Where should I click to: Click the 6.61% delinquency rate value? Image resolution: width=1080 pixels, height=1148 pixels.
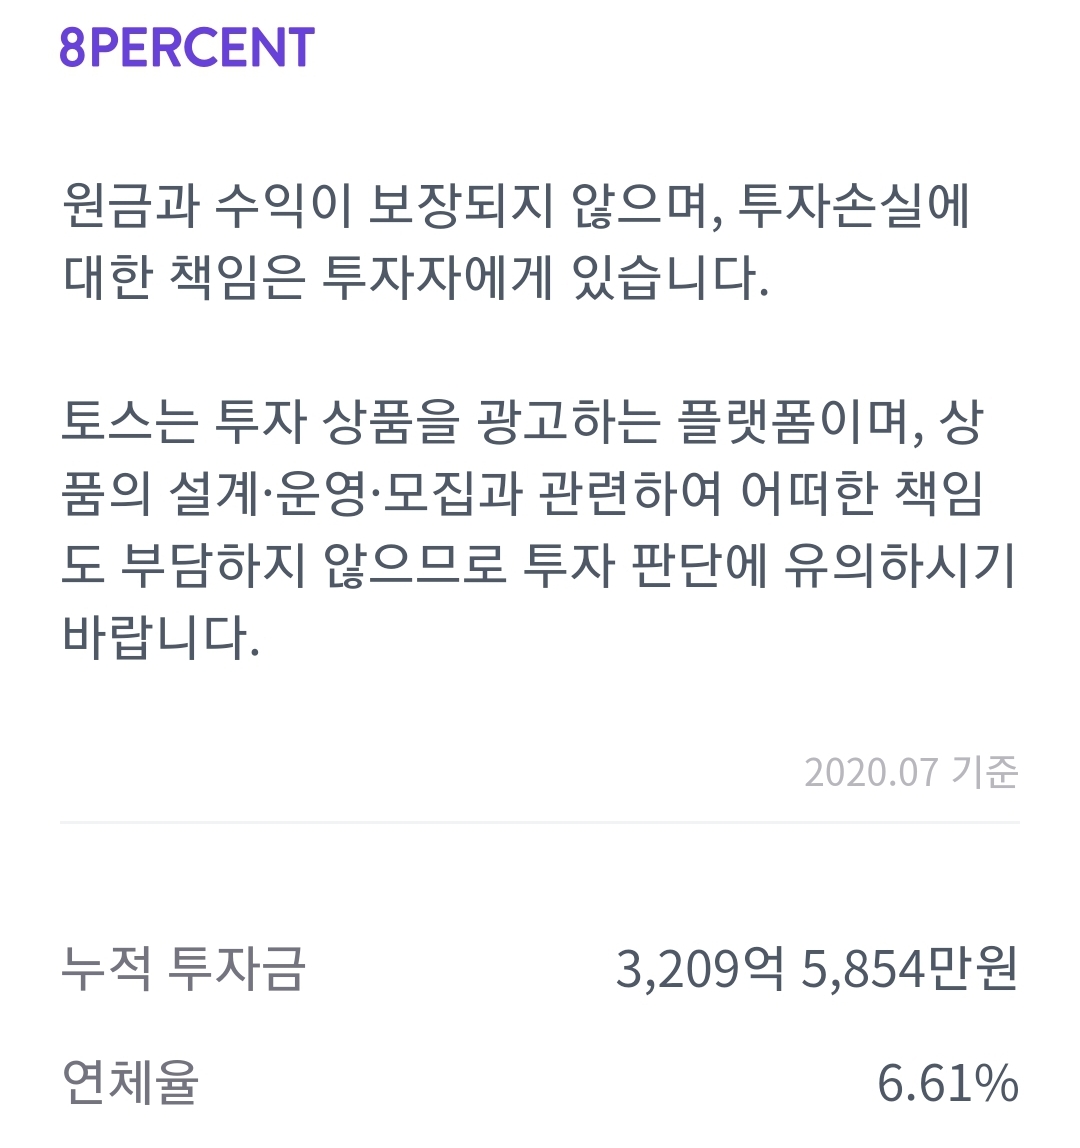tap(946, 1083)
